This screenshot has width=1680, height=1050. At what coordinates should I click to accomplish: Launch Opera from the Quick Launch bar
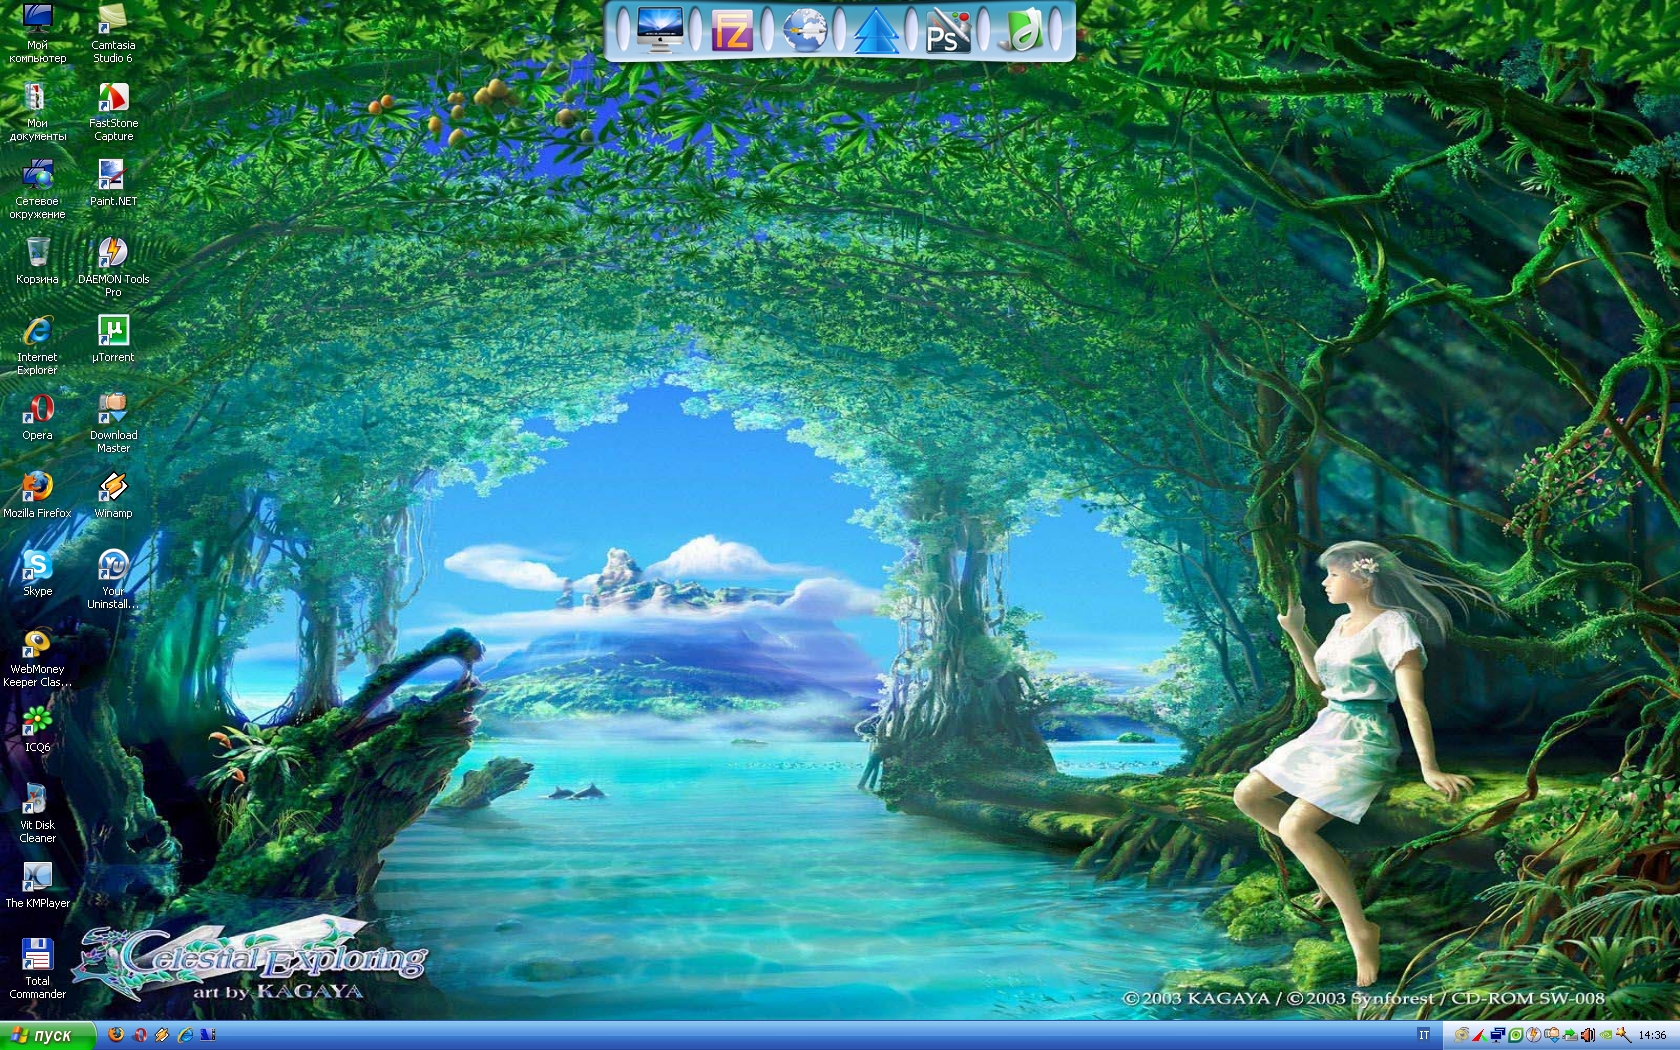139,1035
